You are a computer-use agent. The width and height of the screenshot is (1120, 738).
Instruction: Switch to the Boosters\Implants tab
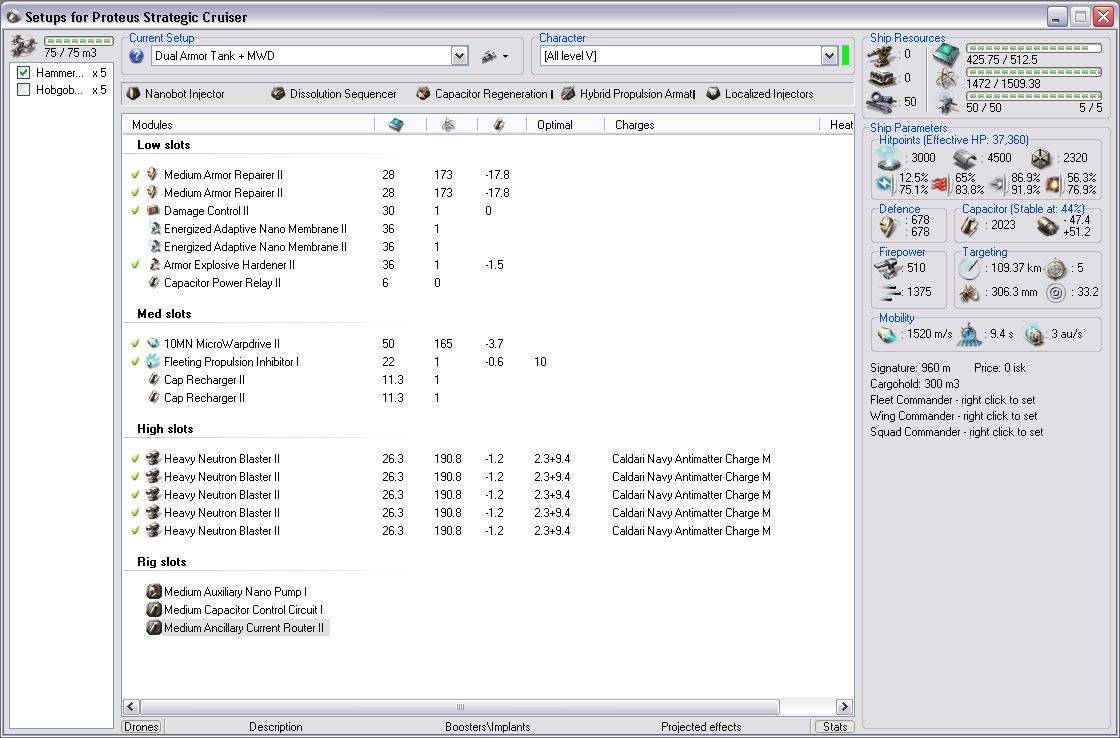487,727
